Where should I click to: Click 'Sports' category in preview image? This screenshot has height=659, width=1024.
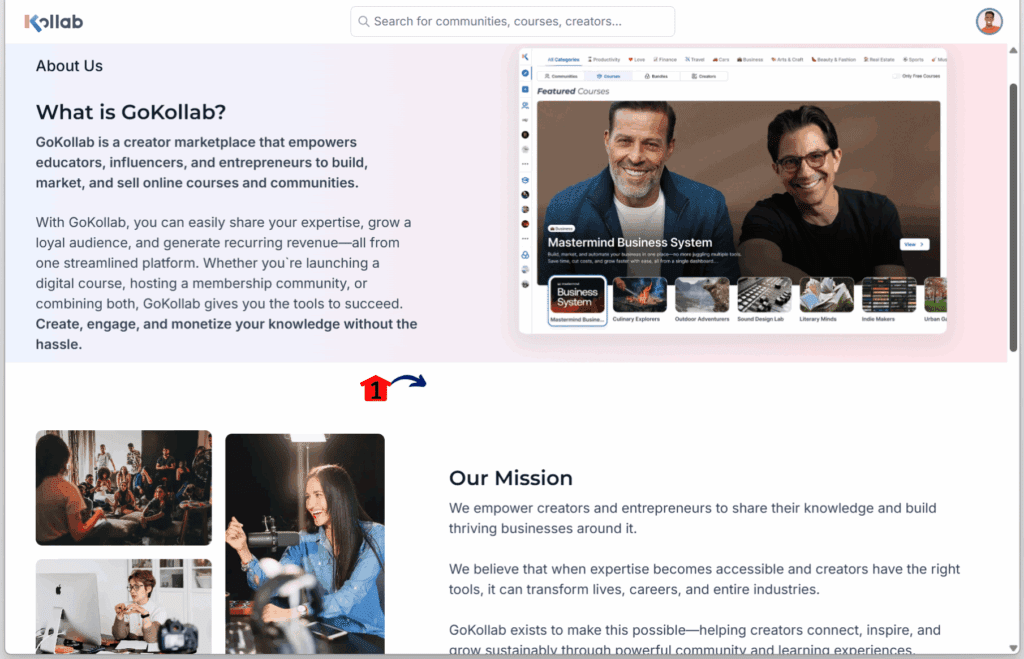tap(913, 59)
